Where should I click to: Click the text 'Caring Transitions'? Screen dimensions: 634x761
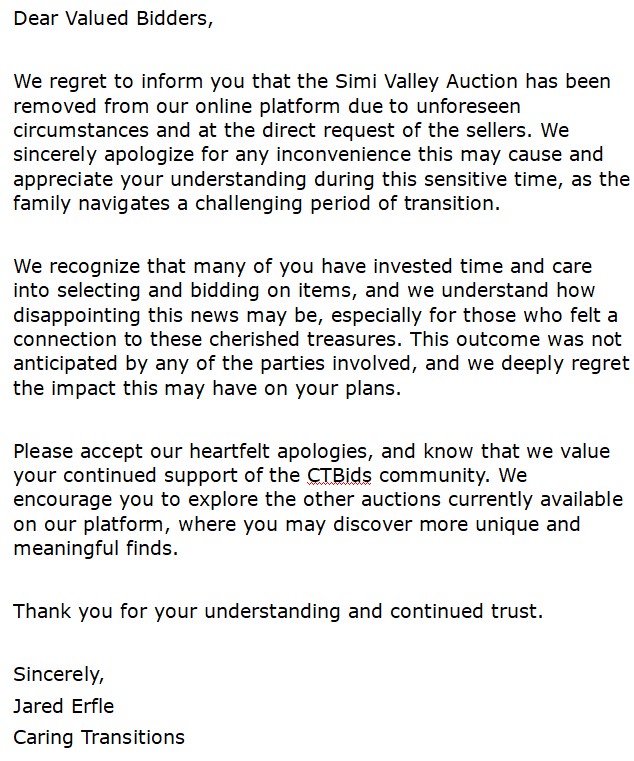click(x=99, y=737)
